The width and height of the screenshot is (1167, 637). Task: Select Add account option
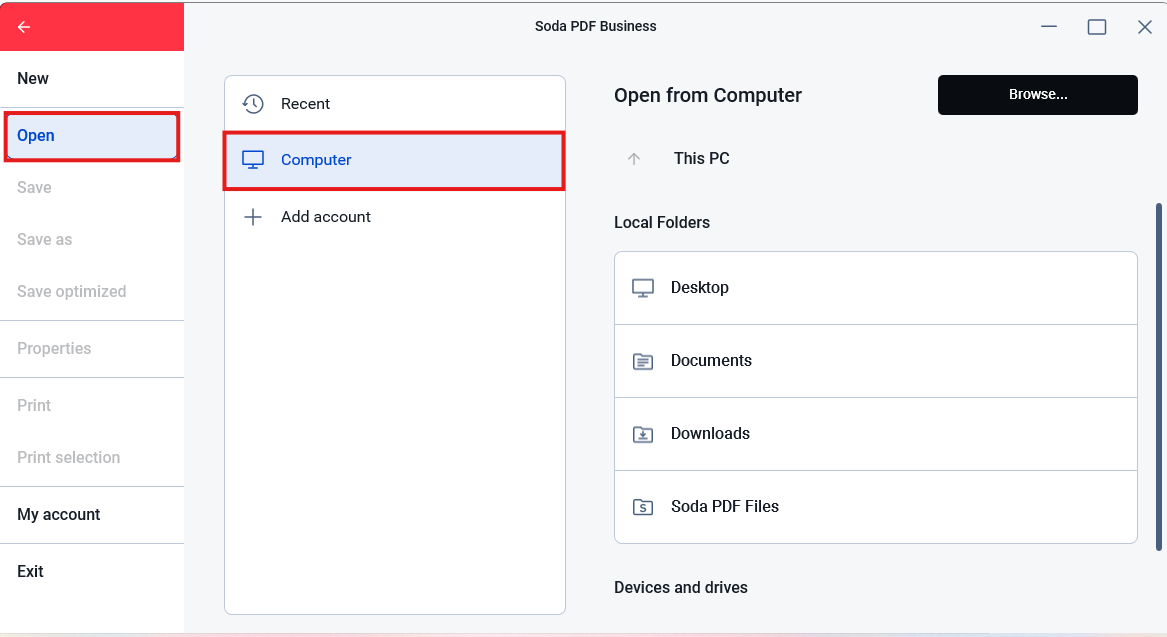394,217
